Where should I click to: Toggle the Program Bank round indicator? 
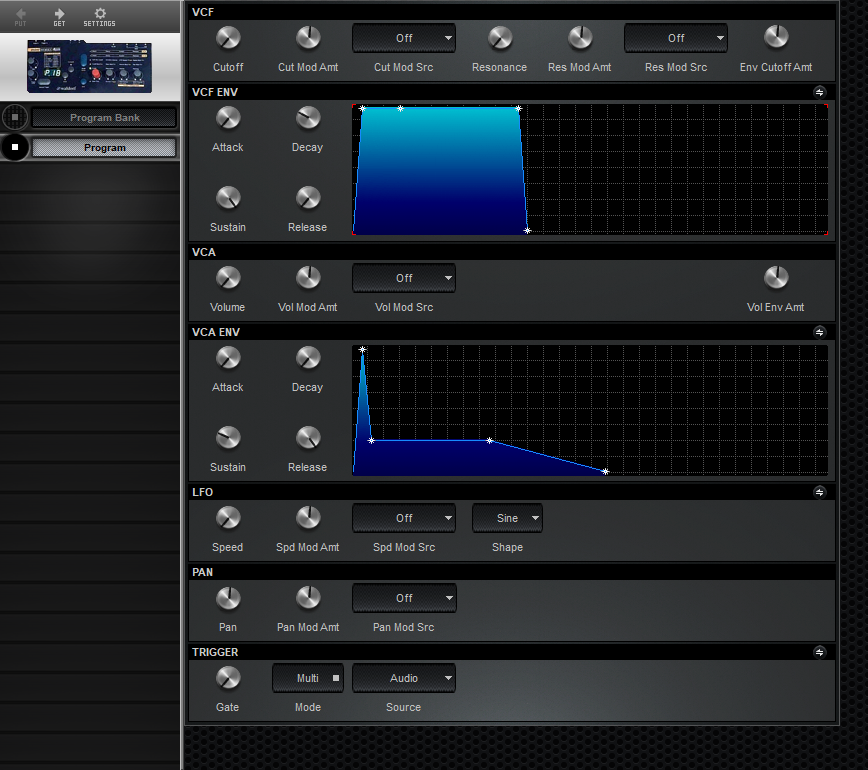tap(15, 117)
